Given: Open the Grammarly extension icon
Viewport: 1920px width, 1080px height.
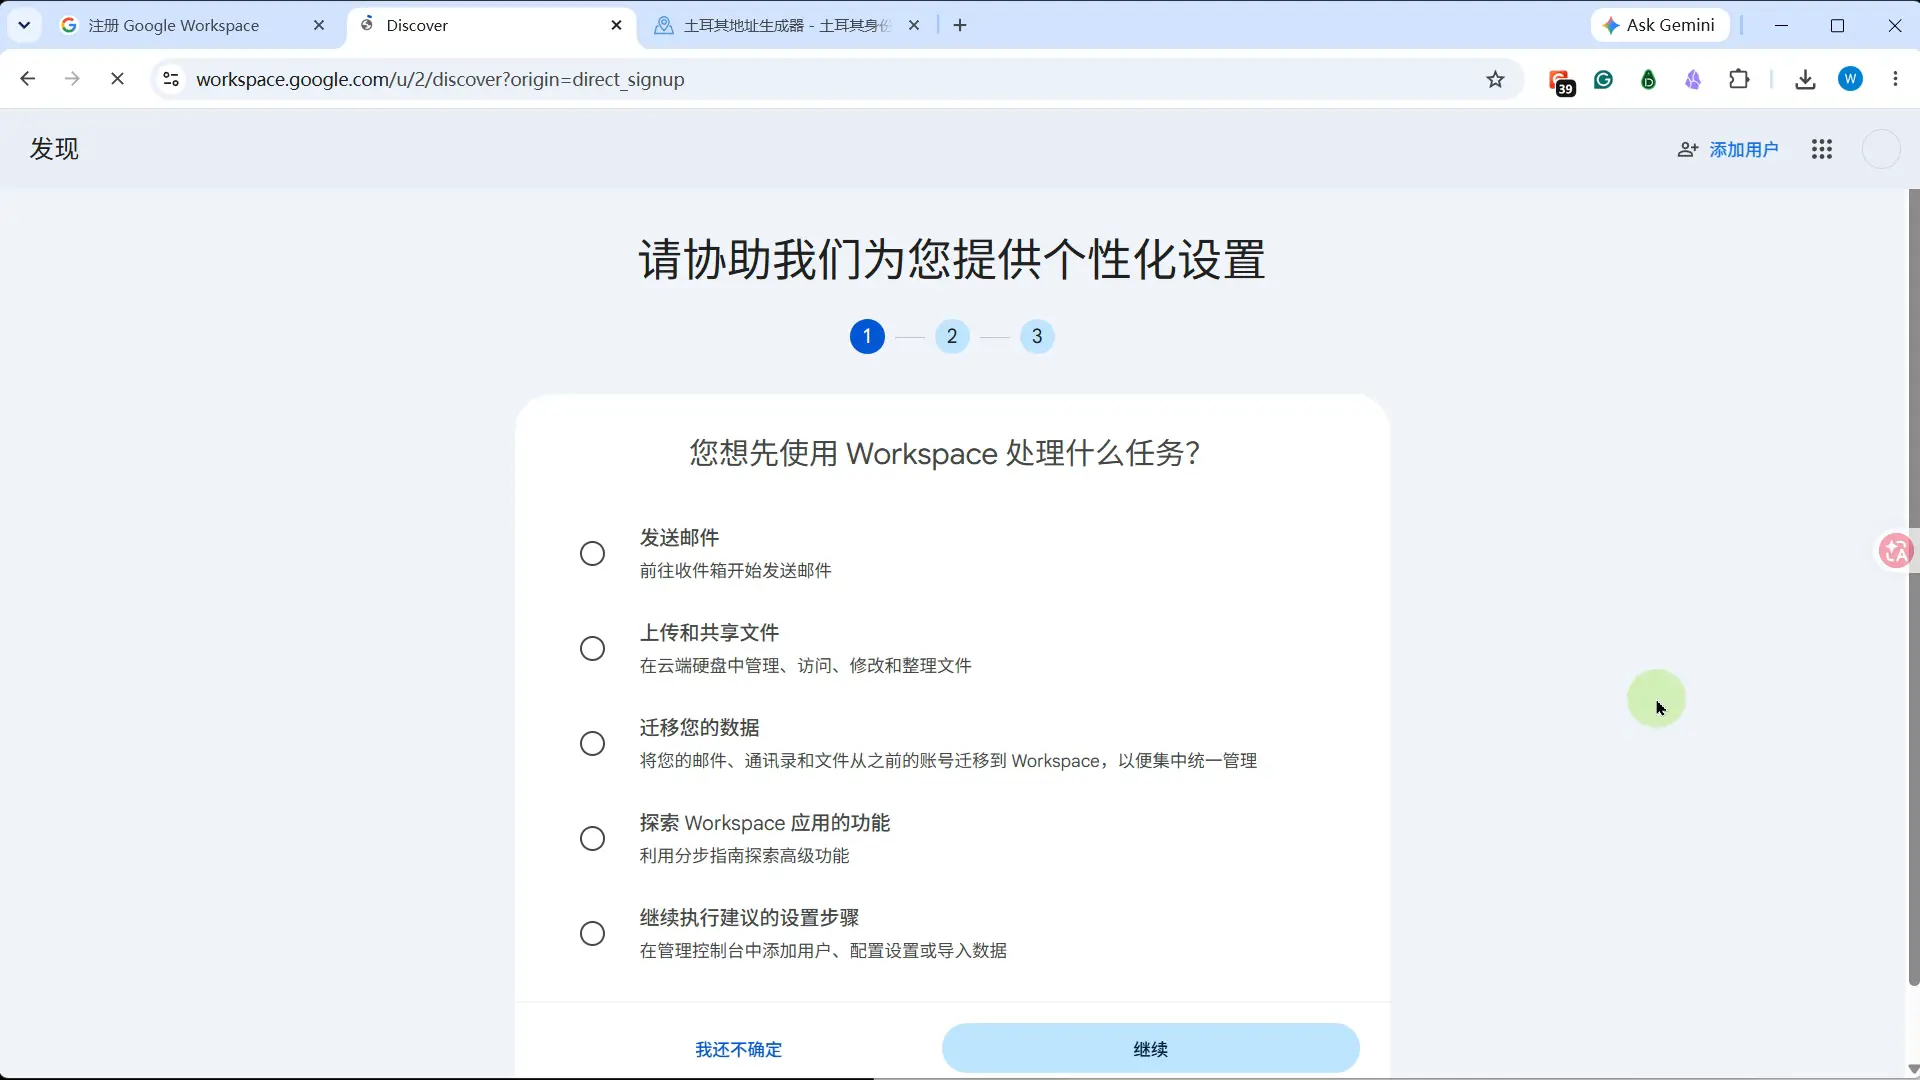Looking at the screenshot, I should click(1604, 79).
